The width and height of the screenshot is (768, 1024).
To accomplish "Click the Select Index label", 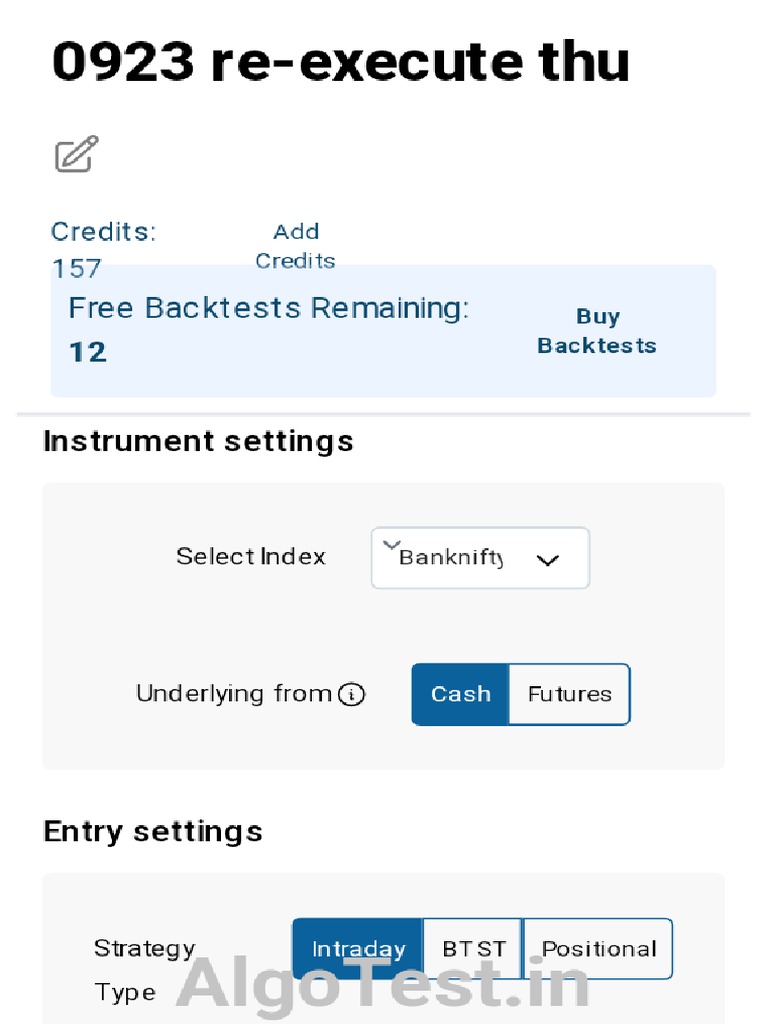I will (x=250, y=557).
